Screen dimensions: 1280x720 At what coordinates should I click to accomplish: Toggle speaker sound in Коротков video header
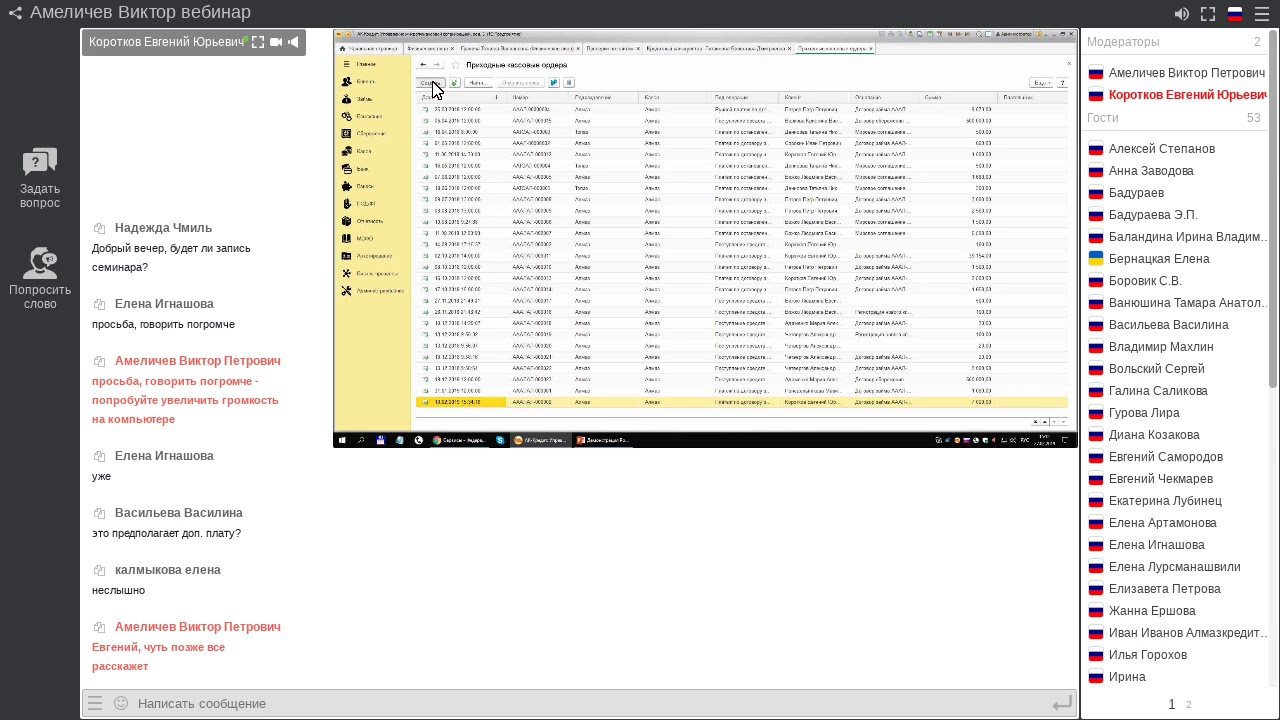(x=294, y=42)
